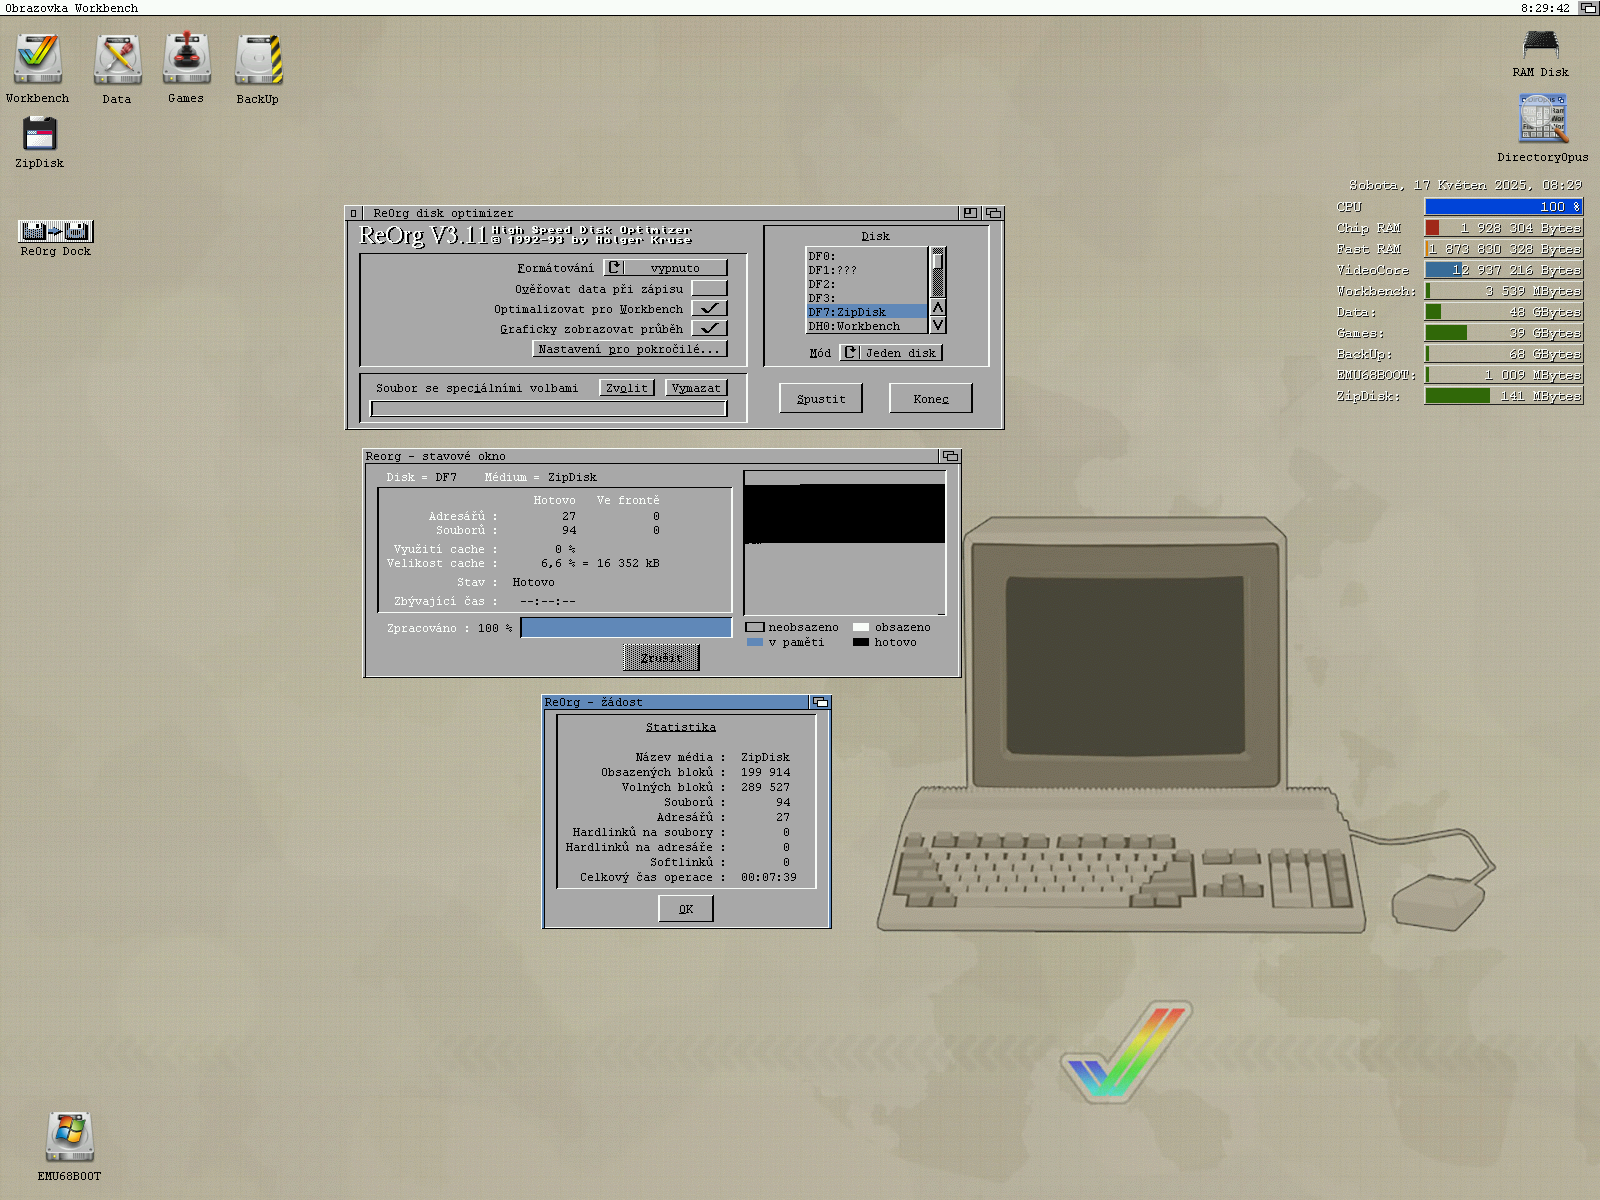Open the RAM Disk icon
Image resolution: width=1600 pixels, height=1200 pixels.
tap(1540, 46)
